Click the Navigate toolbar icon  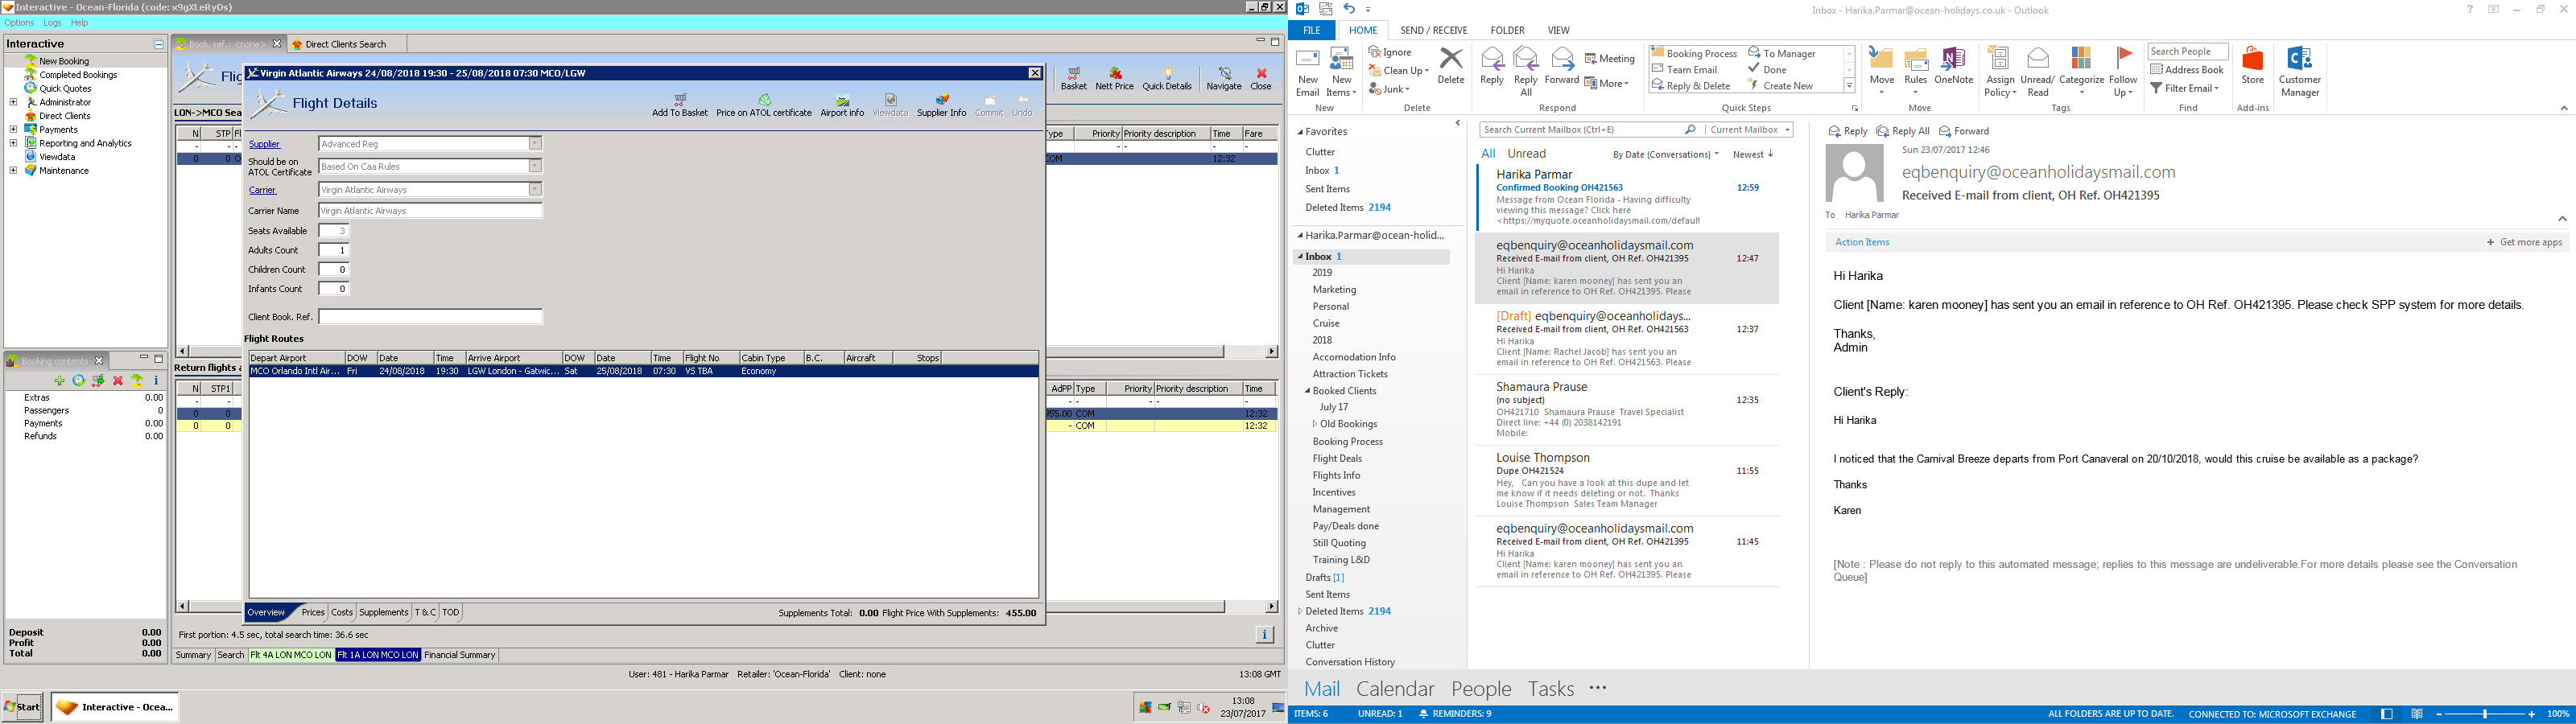click(1224, 79)
